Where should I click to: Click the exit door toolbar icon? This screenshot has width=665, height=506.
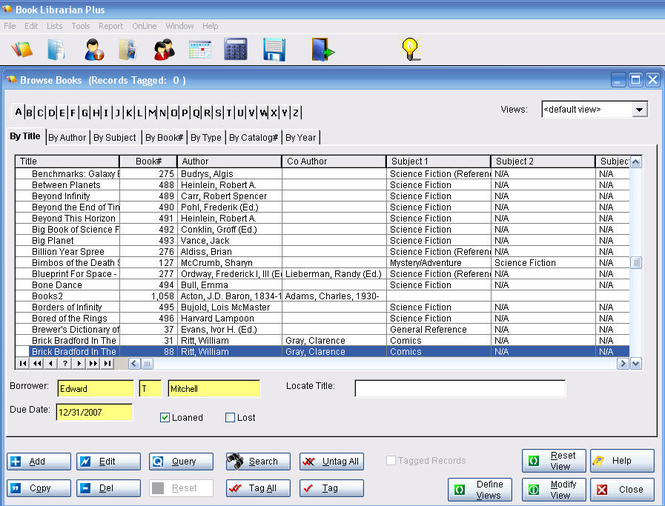point(323,49)
